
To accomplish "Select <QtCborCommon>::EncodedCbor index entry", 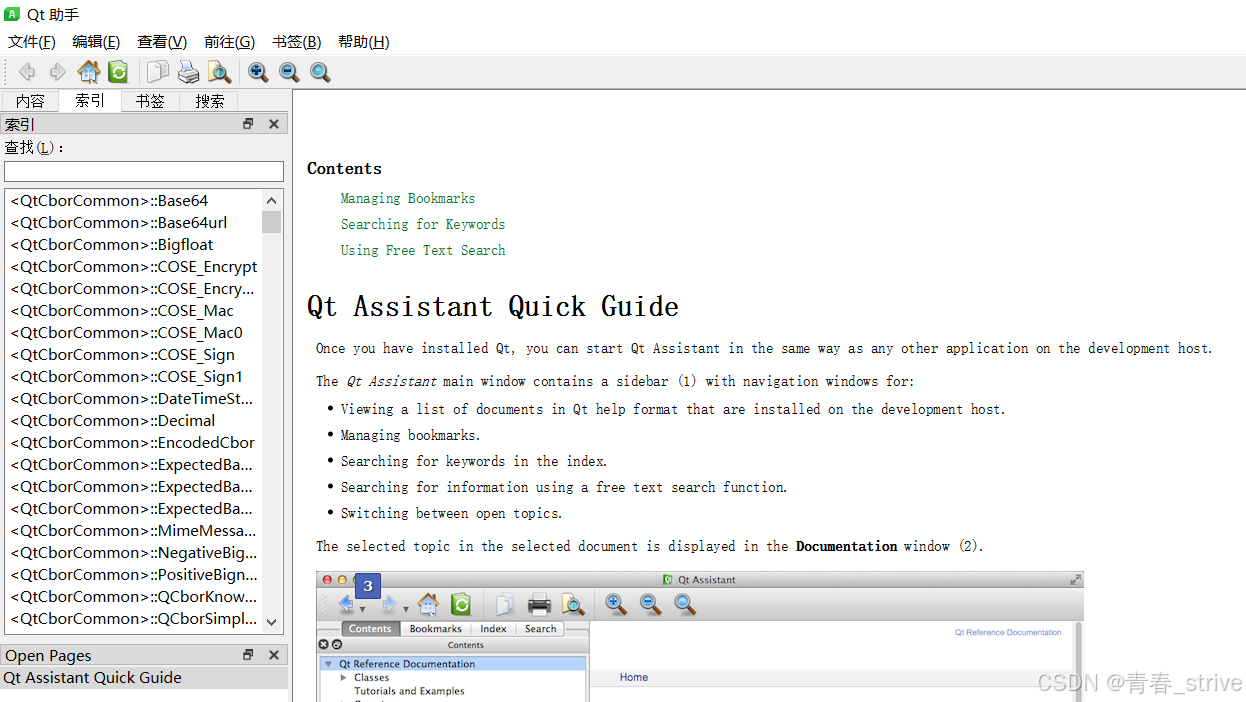I will 133,442.
